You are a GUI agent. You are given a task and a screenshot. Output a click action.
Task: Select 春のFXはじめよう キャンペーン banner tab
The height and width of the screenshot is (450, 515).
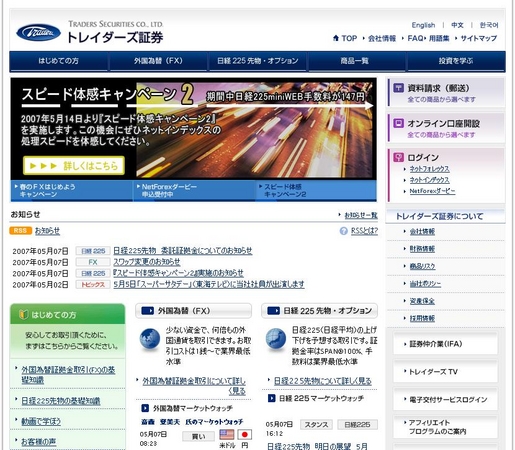(x=72, y=191)
